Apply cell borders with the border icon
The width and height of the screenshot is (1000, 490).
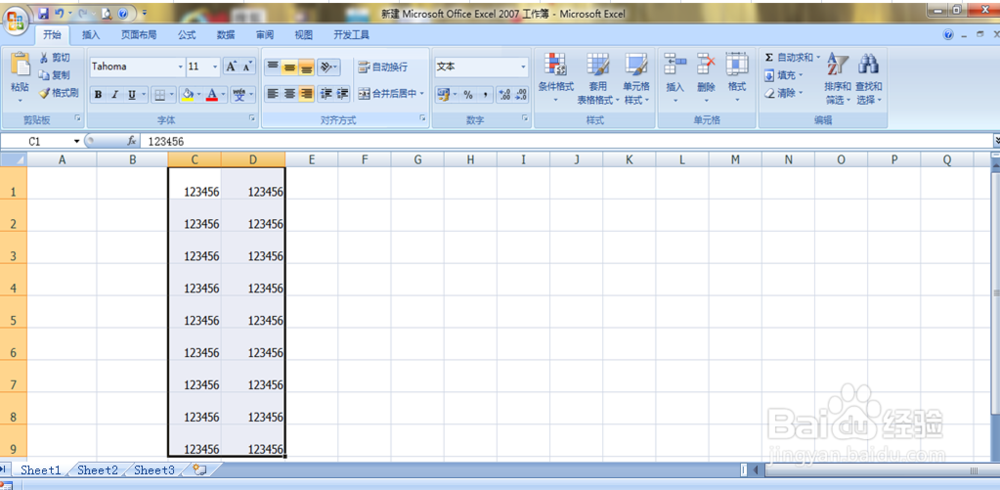(x=160, y=95)
